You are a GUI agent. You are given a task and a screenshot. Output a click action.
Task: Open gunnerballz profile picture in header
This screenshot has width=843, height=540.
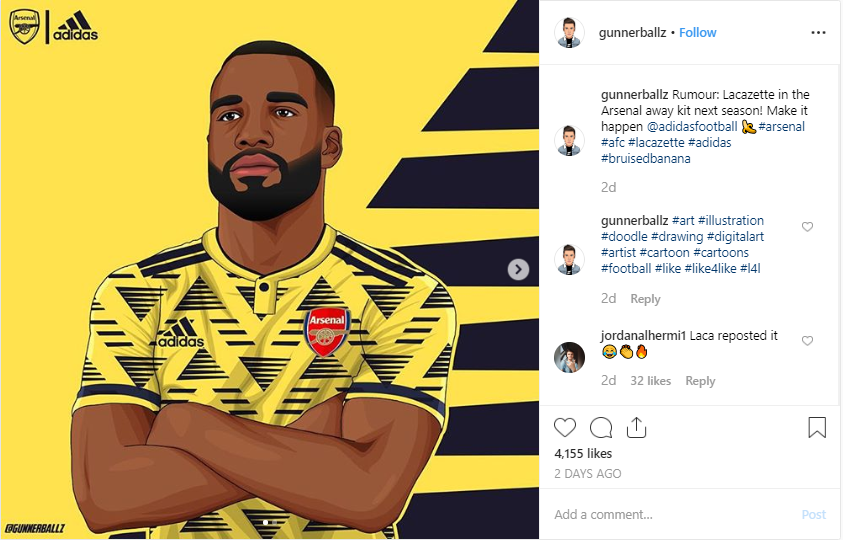click(x=569, y=33)
